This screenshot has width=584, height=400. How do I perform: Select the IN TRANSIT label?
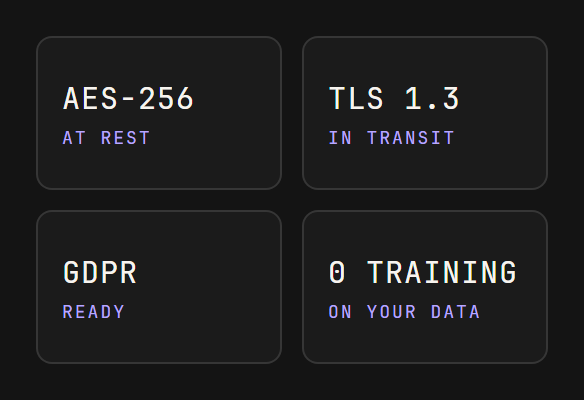click(x=391, y=138)
